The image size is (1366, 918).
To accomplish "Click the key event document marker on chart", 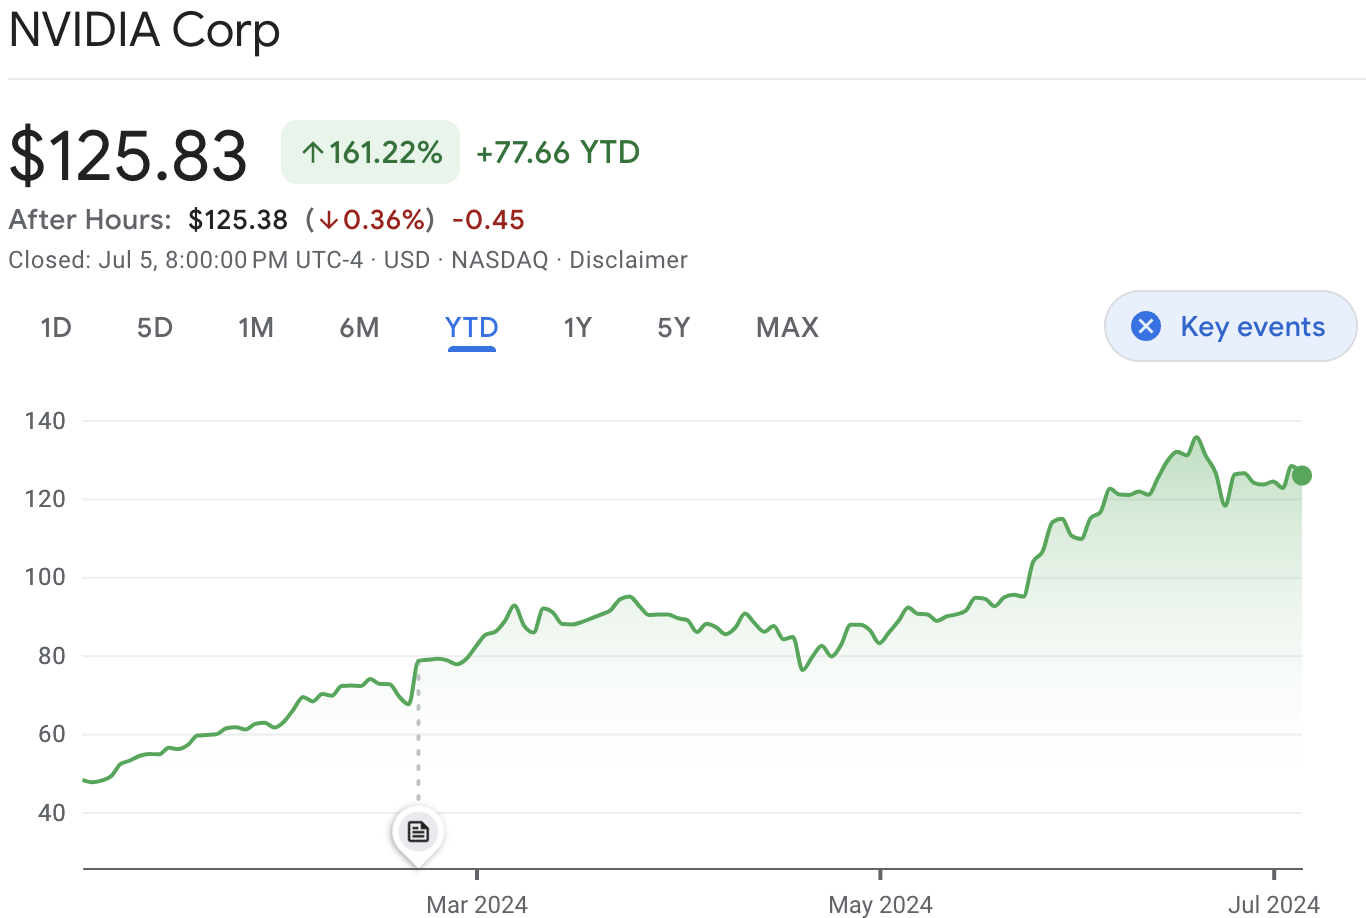I will click(x=418, y=831).
